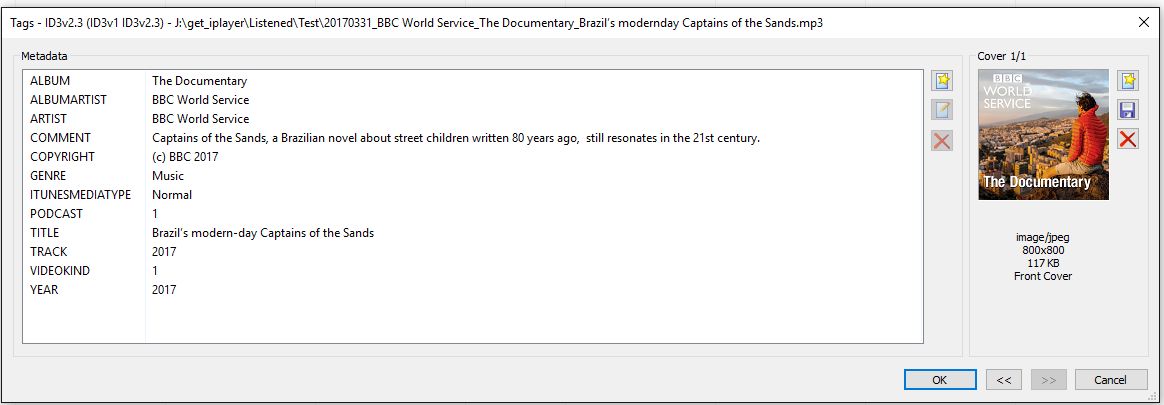Select the GENRE row showing Music

(473, 176)
